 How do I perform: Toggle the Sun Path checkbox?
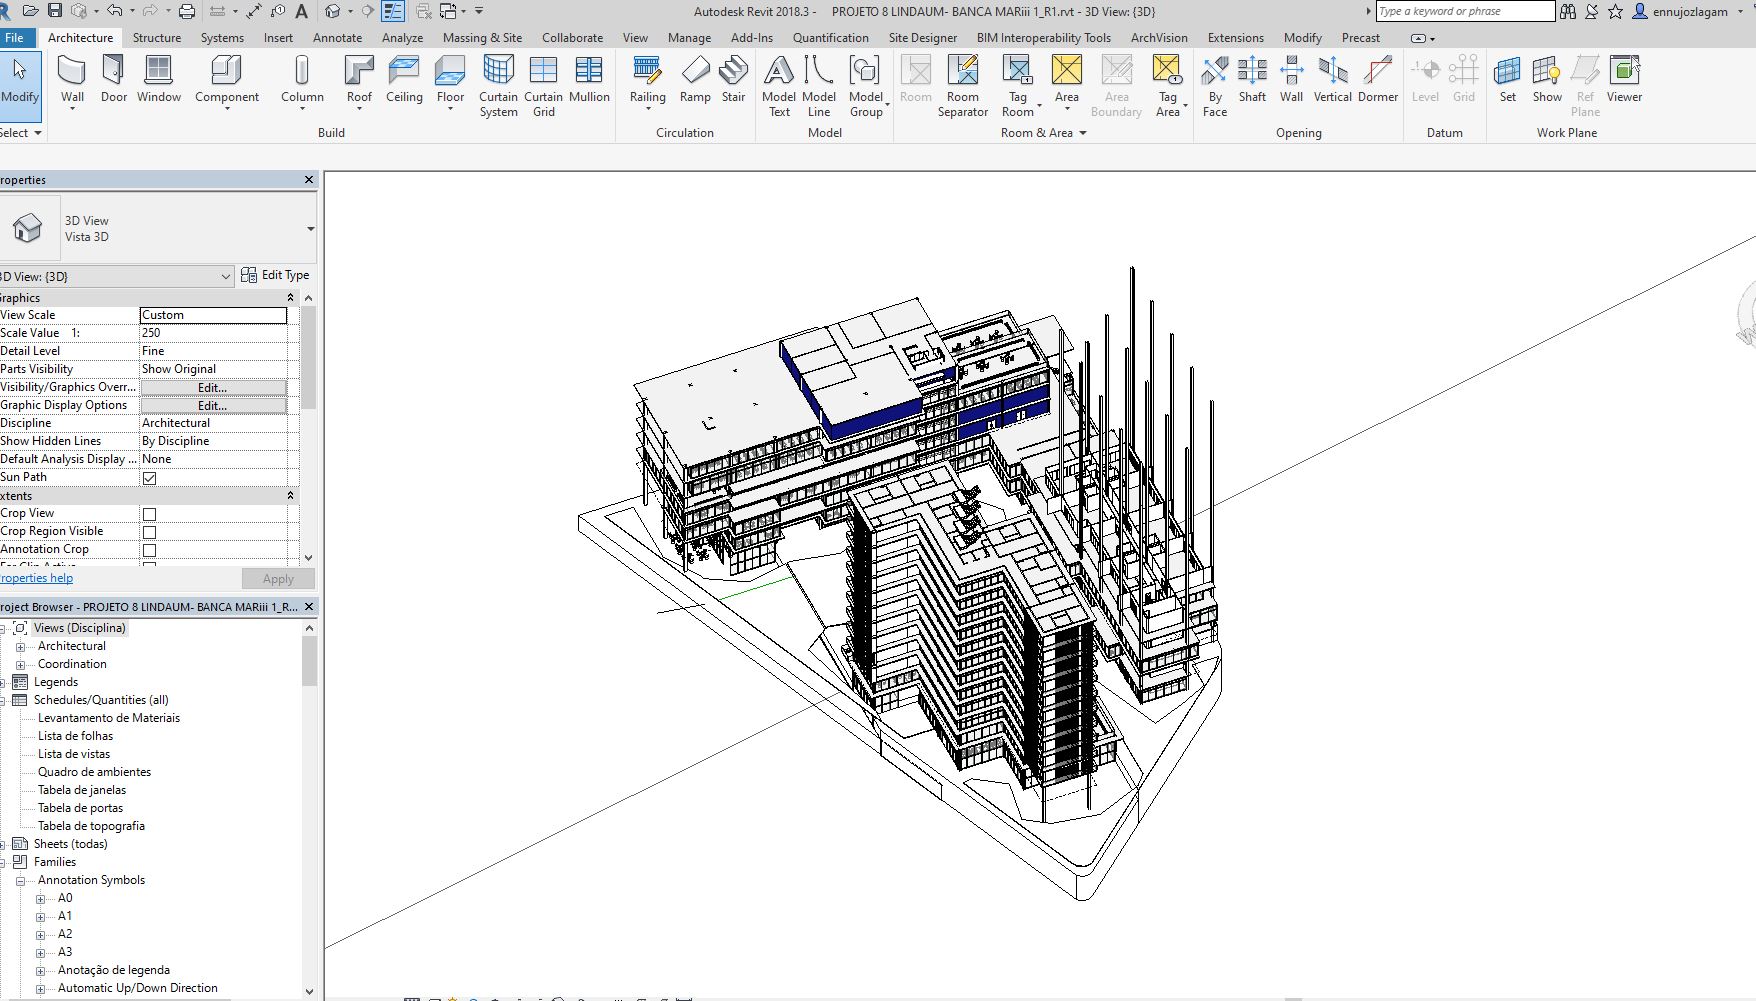point(150,477)
